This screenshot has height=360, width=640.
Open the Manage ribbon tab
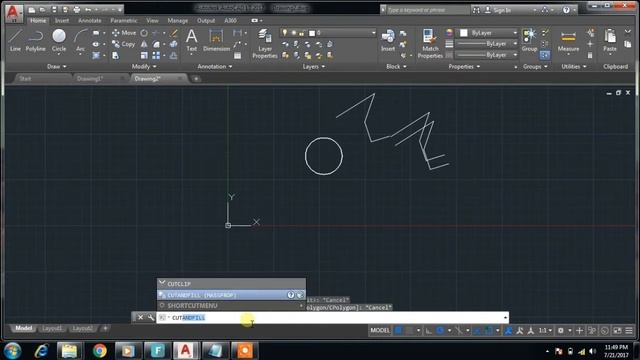(178, 20)
